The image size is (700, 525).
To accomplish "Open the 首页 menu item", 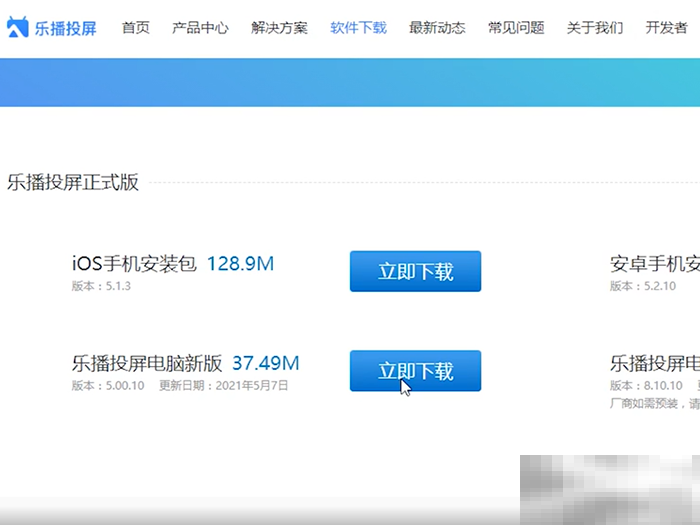I will [136, 28].
